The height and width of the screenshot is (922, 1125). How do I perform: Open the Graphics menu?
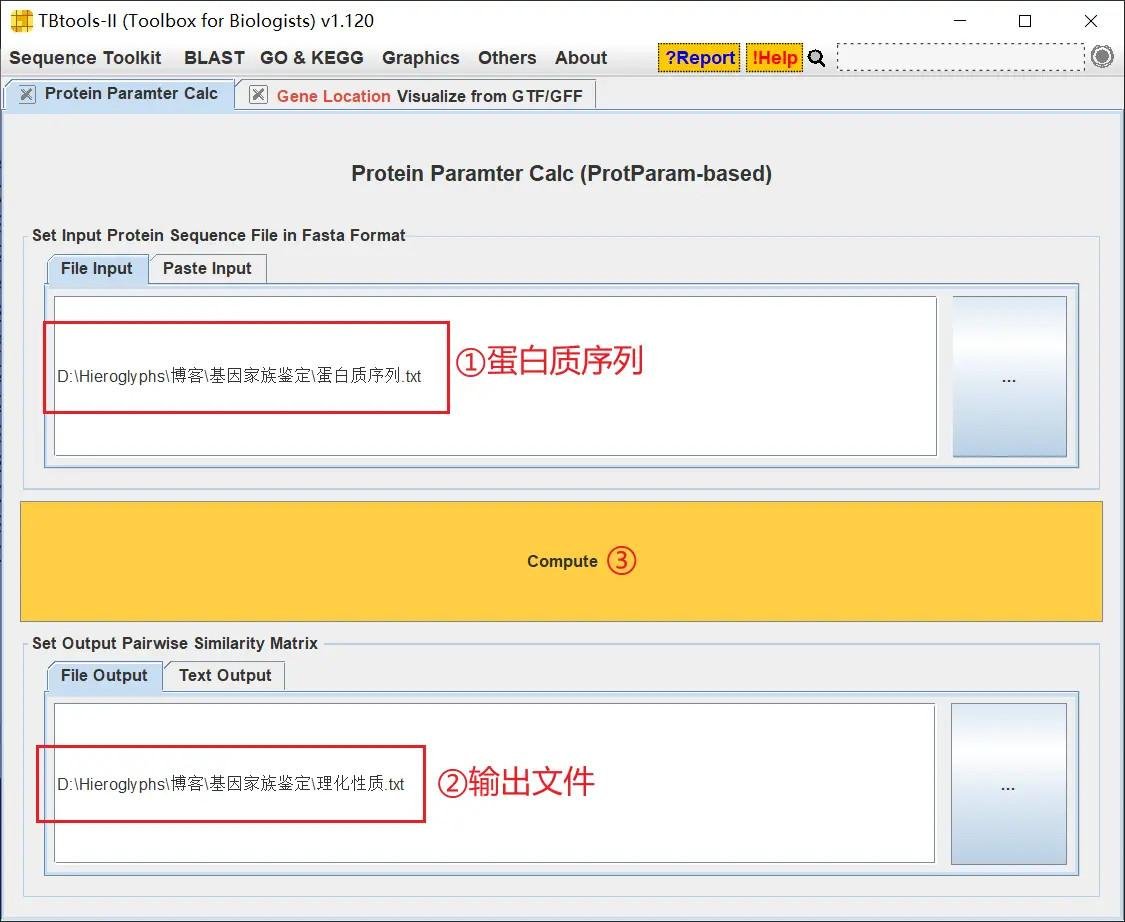pos(420,58)
